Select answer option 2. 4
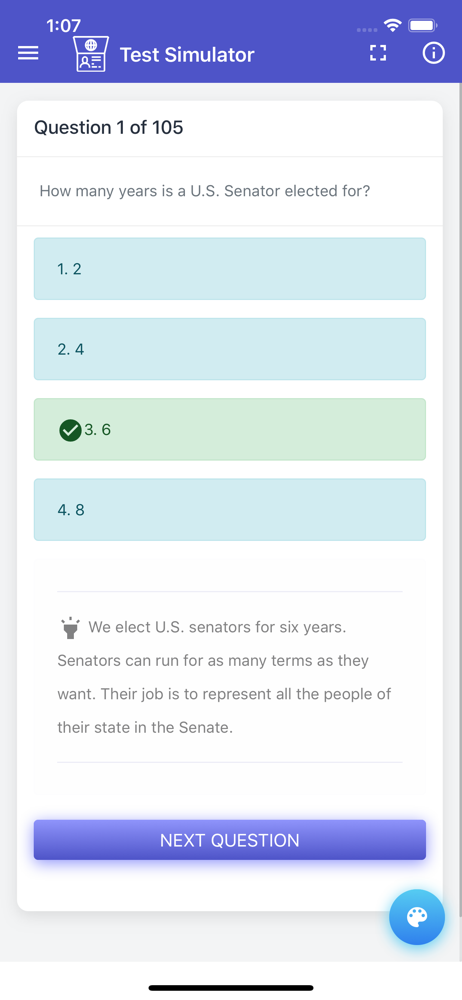 230,349
